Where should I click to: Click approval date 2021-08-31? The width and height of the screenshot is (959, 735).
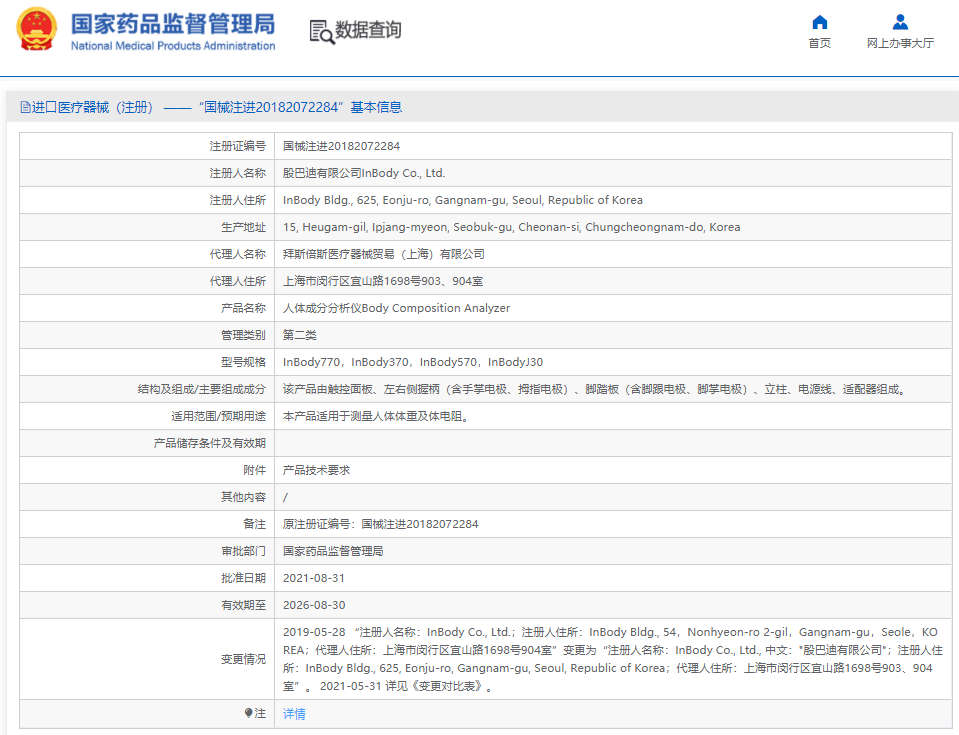click(314, 578)
